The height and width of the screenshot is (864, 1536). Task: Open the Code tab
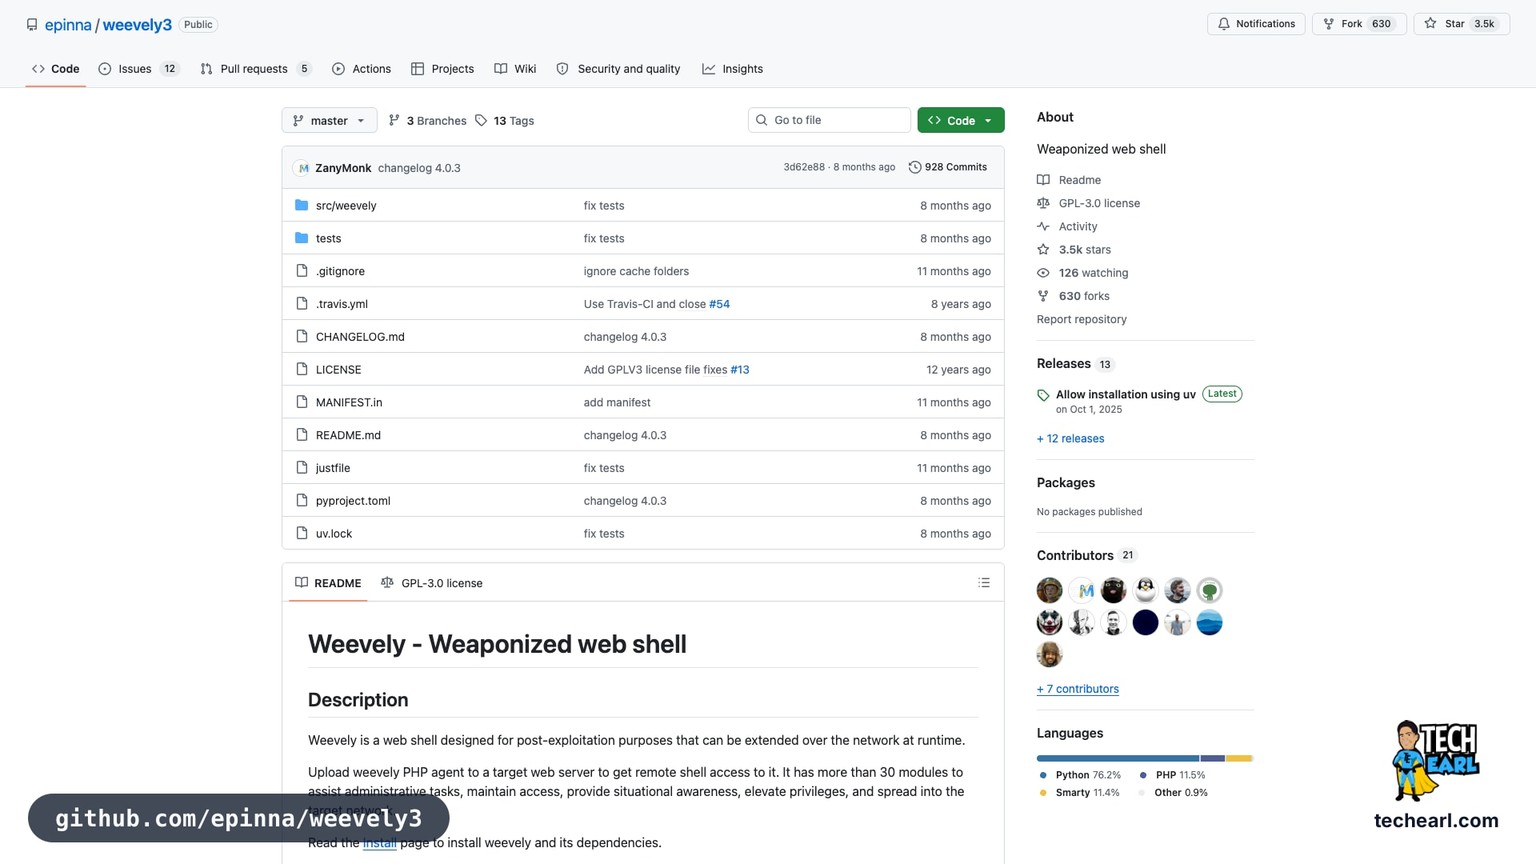tap(55, 69)
